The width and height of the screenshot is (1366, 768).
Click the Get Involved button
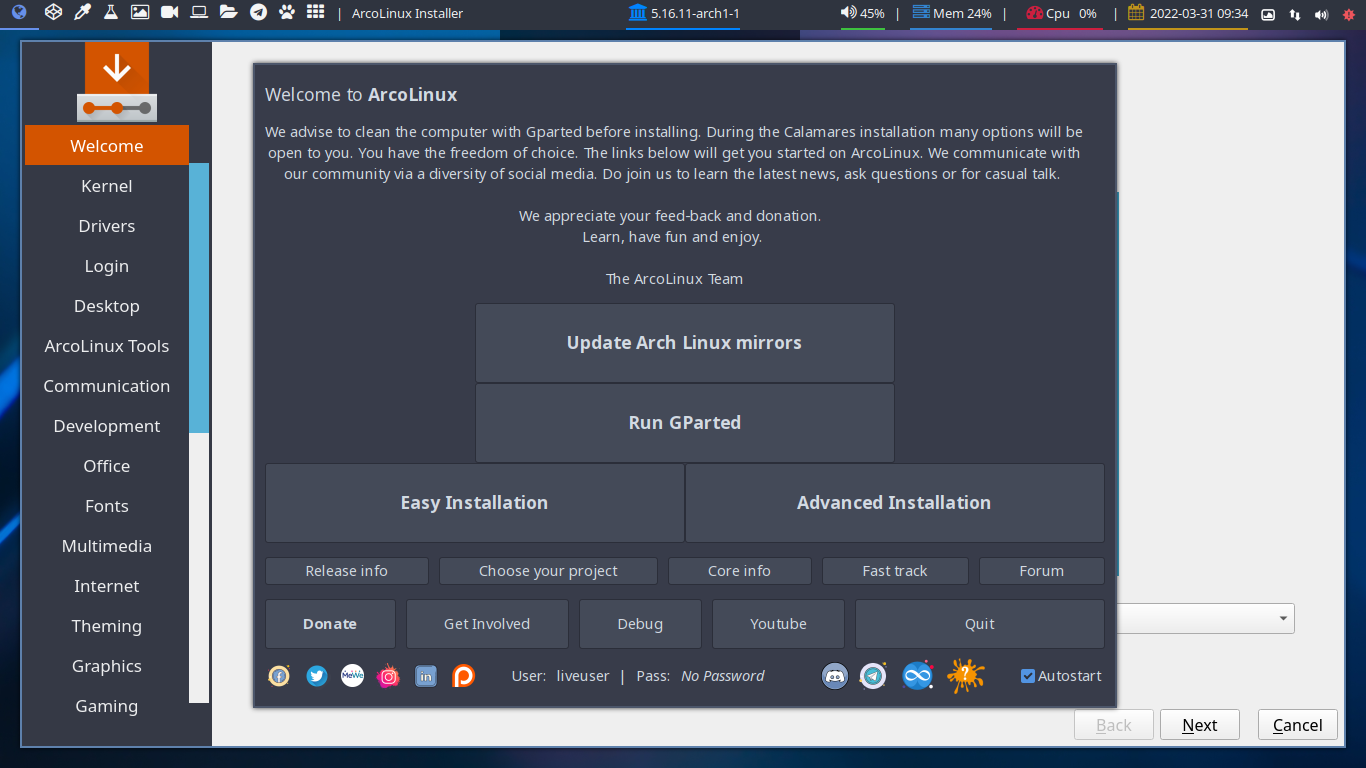pos(487,624)
